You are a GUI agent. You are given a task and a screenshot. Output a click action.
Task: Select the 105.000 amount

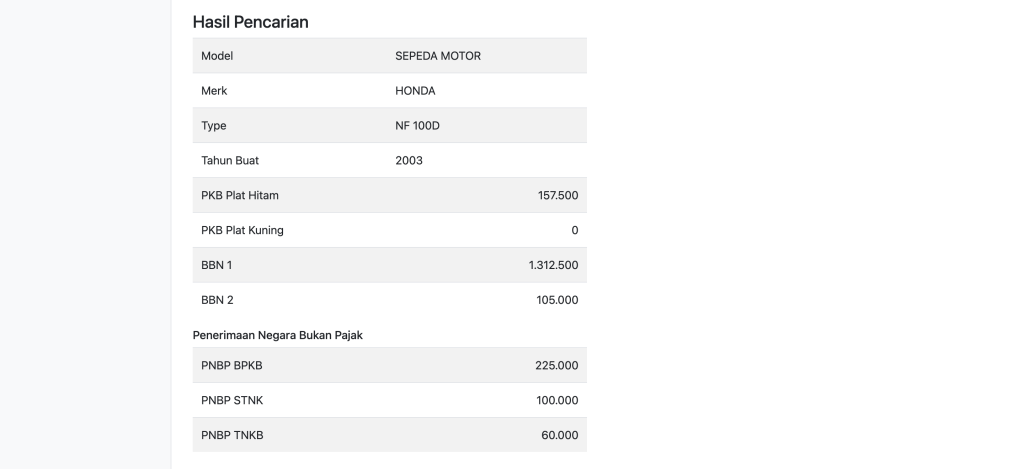tap(558, 300)
